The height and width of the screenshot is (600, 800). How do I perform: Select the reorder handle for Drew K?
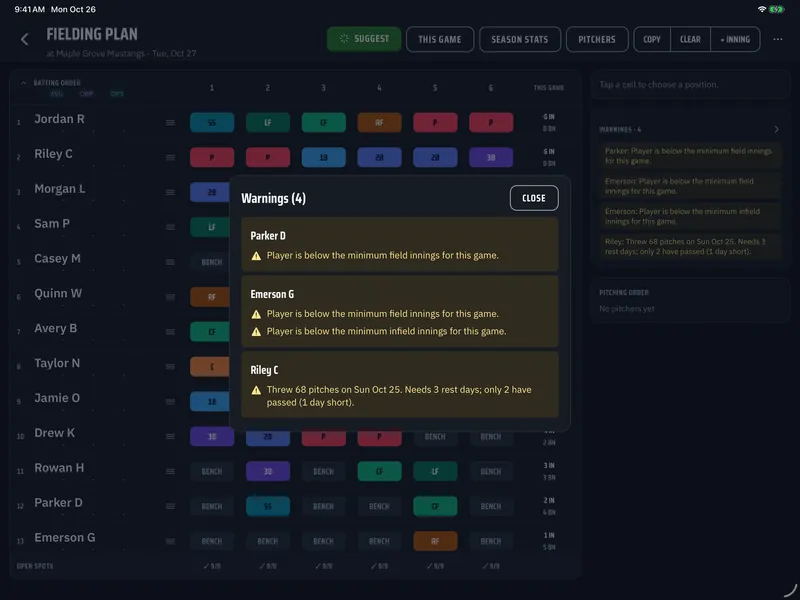point(170,437)
